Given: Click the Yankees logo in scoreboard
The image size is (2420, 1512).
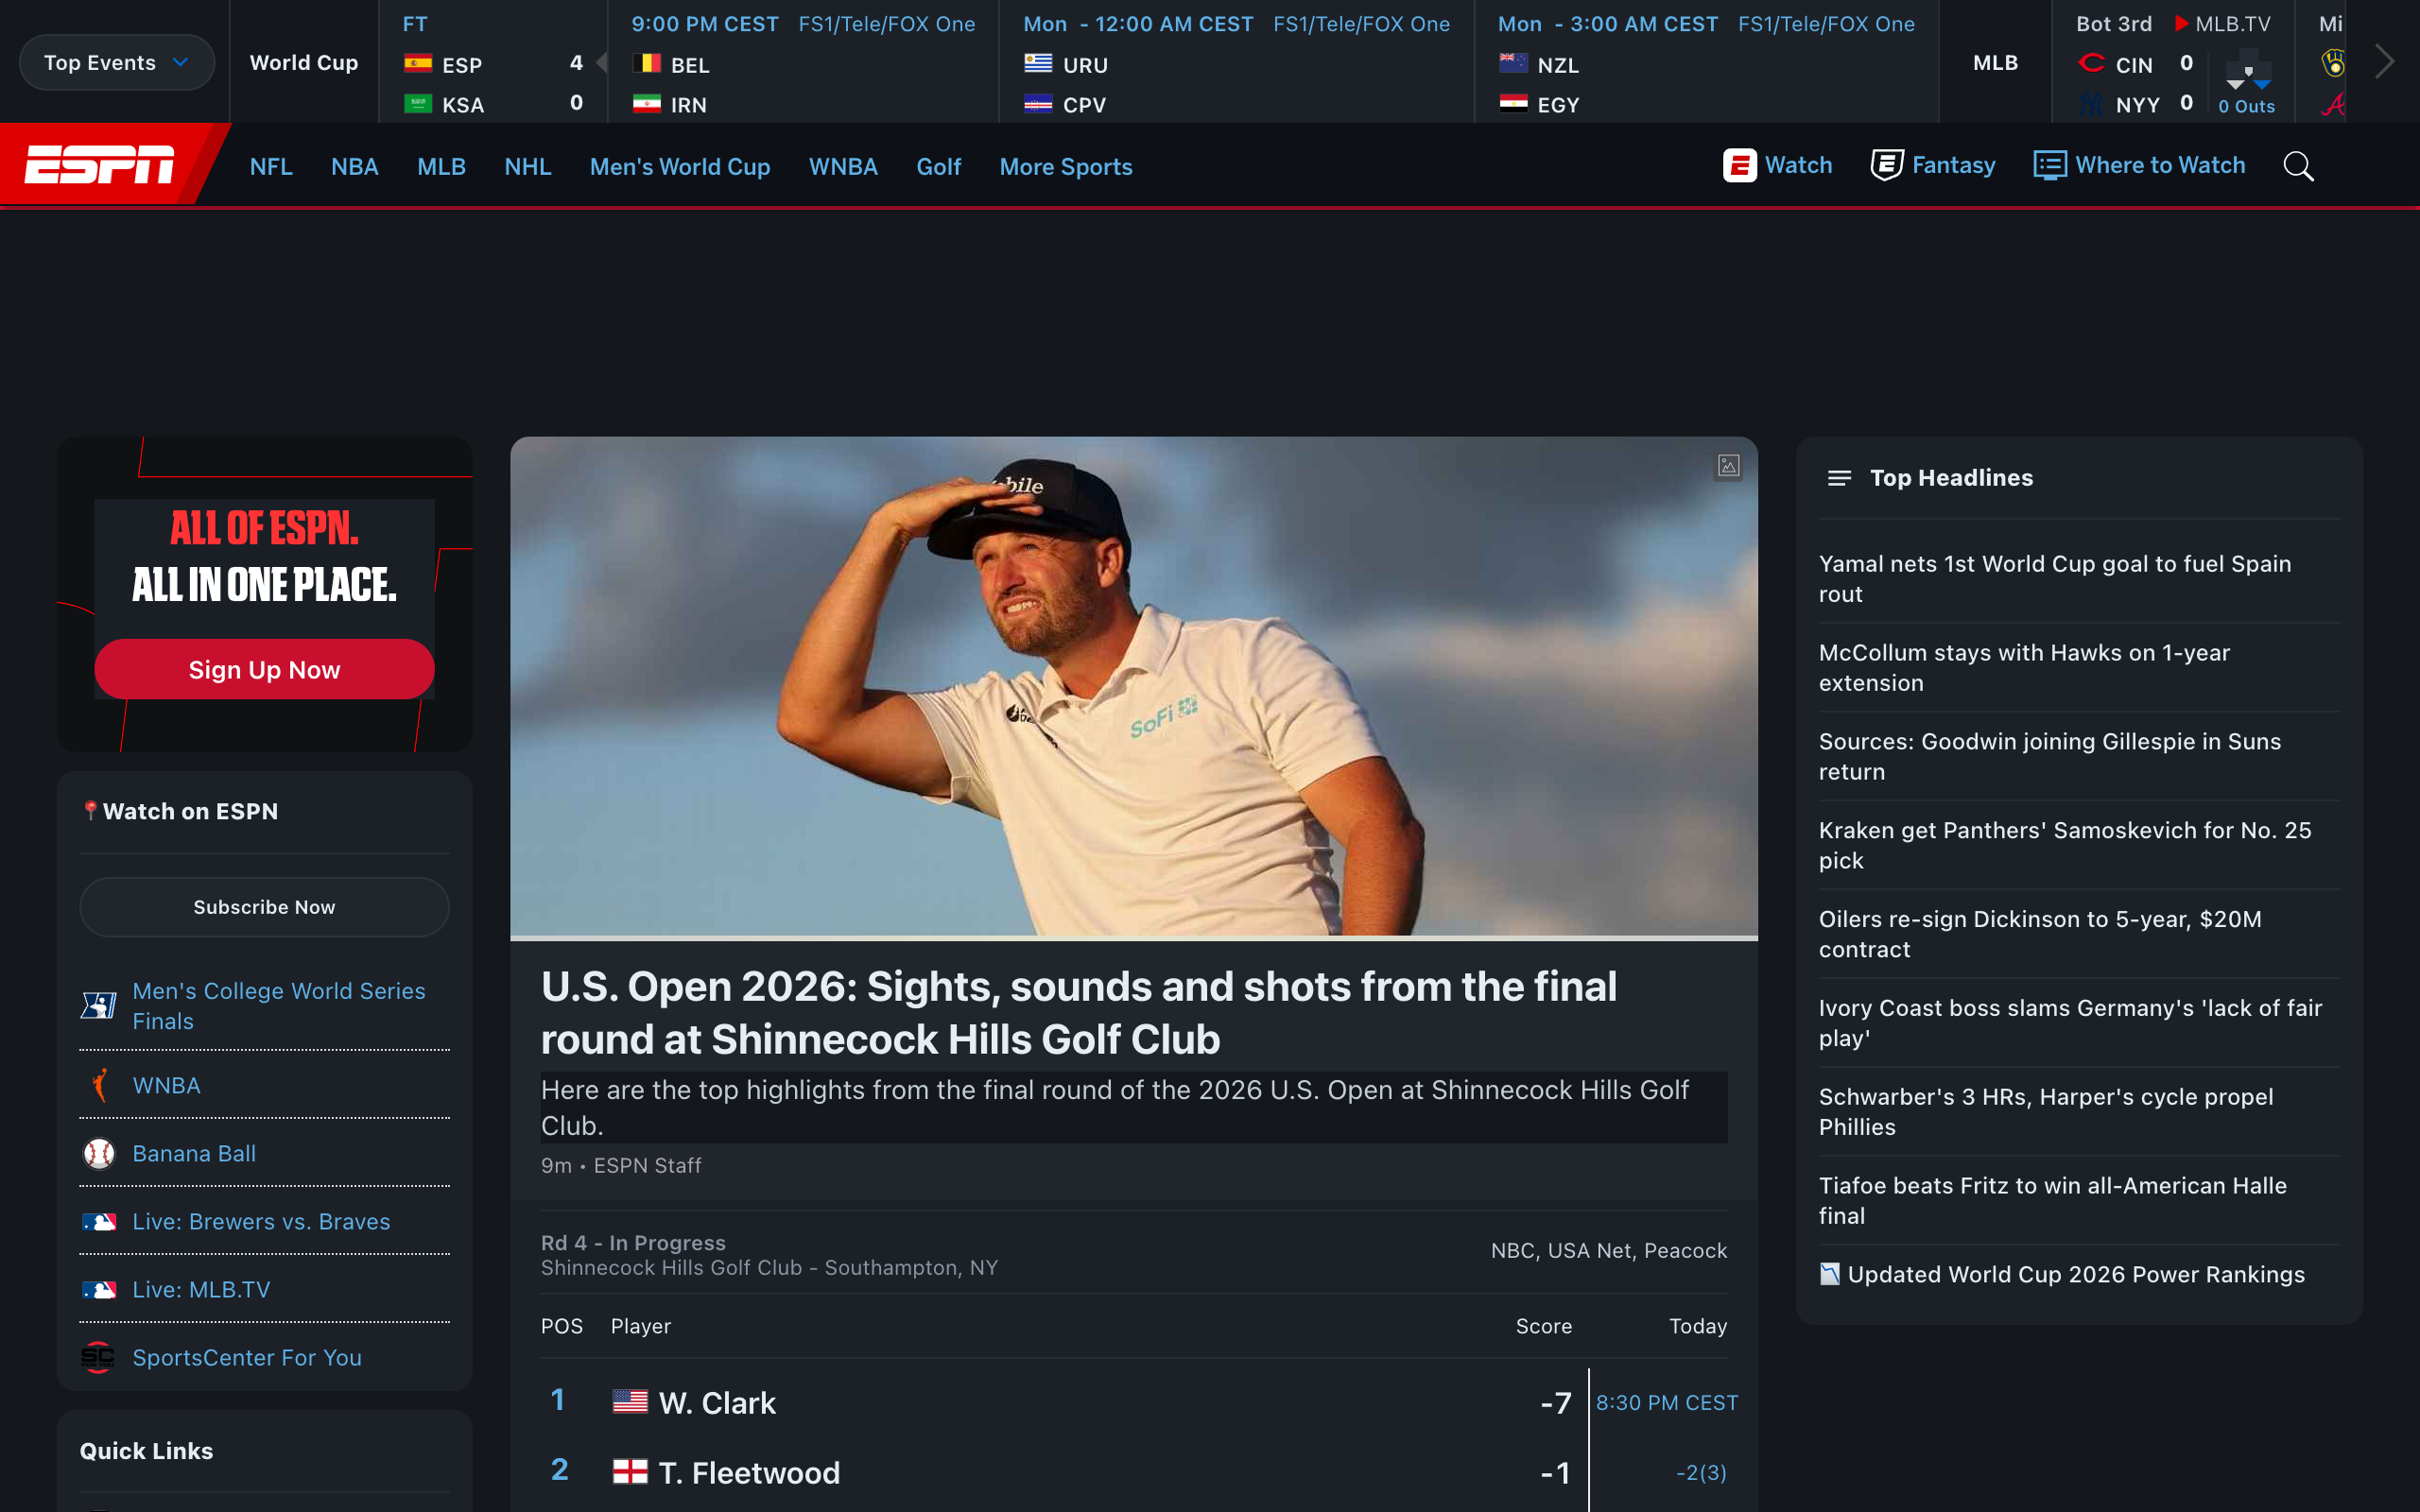Looking at the screenshot, I should (2091, 104).
